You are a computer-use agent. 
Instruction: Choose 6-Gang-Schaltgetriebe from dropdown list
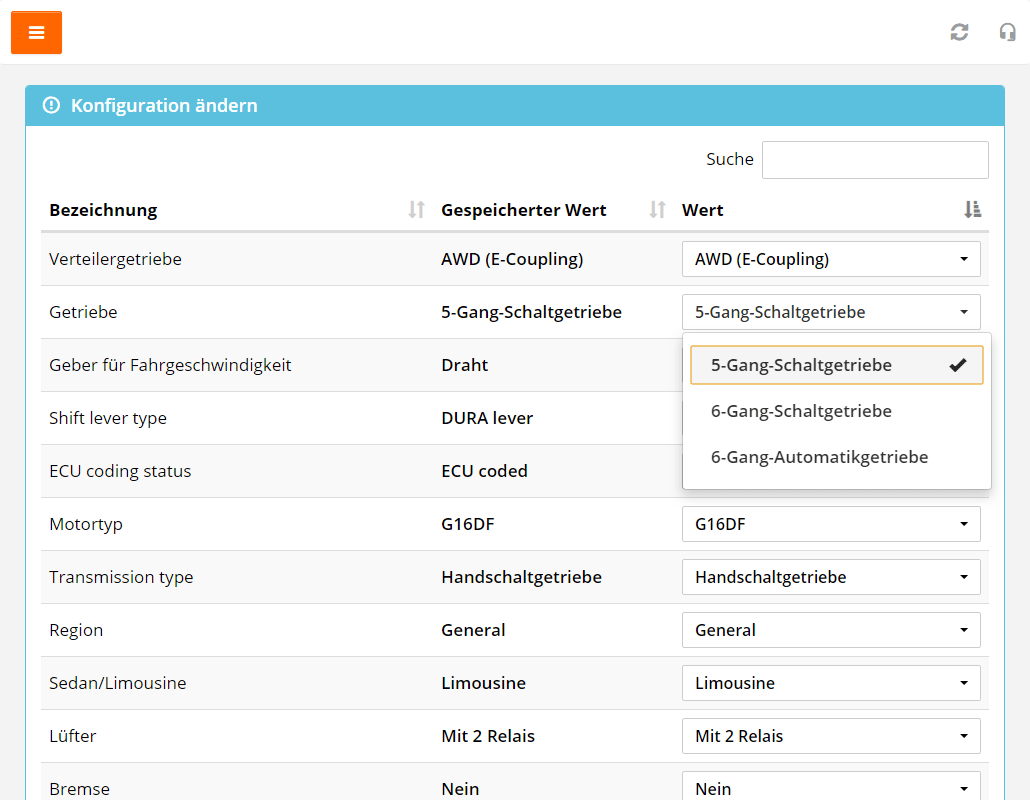coord(801,411)
